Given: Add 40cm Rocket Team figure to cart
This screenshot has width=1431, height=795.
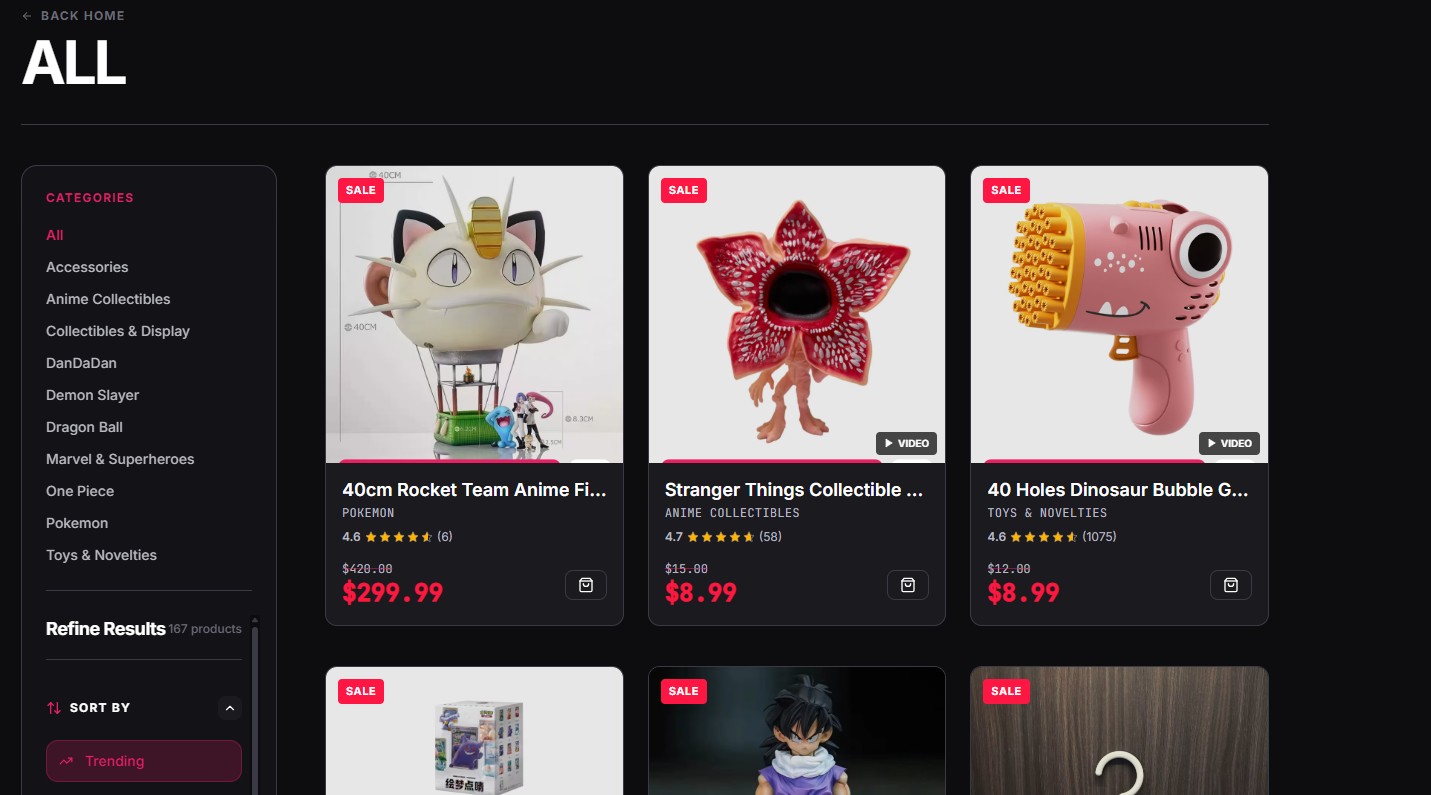Looking at the screenshot, I should 586,585.
